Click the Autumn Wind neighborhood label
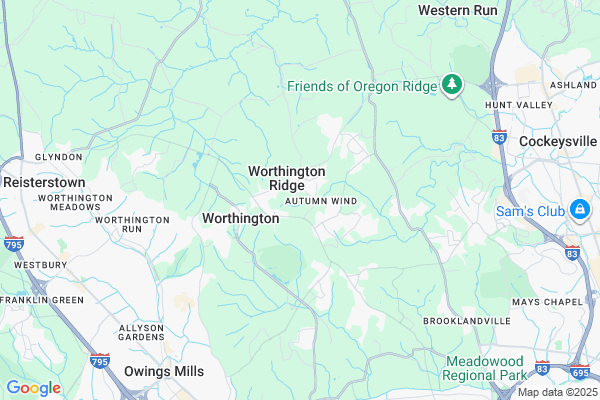 [x=321, y=201]
